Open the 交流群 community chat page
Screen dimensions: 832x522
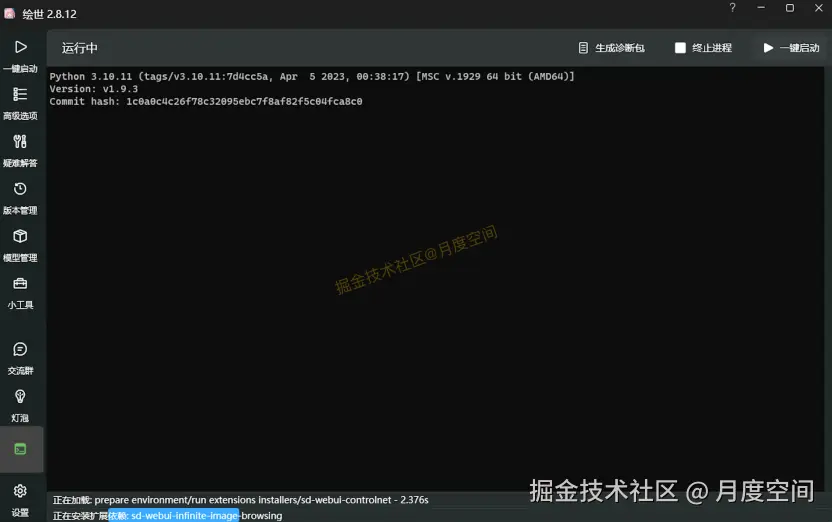20,358
